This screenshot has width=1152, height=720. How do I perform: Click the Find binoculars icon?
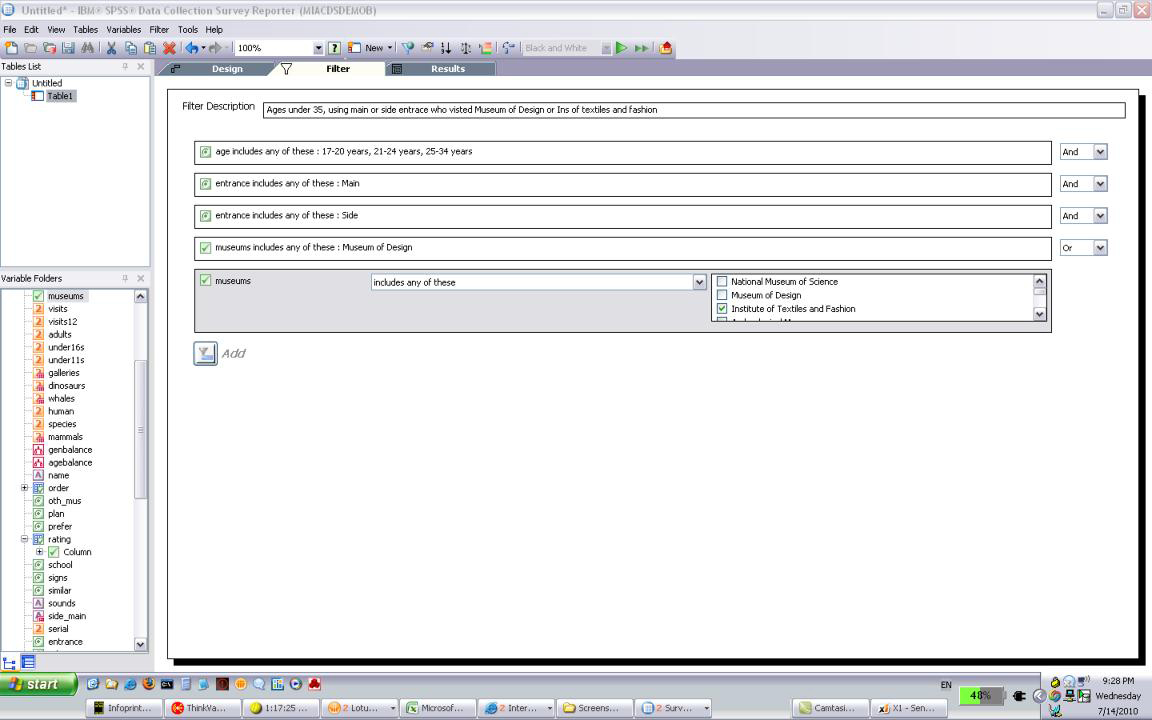(87, 48)
